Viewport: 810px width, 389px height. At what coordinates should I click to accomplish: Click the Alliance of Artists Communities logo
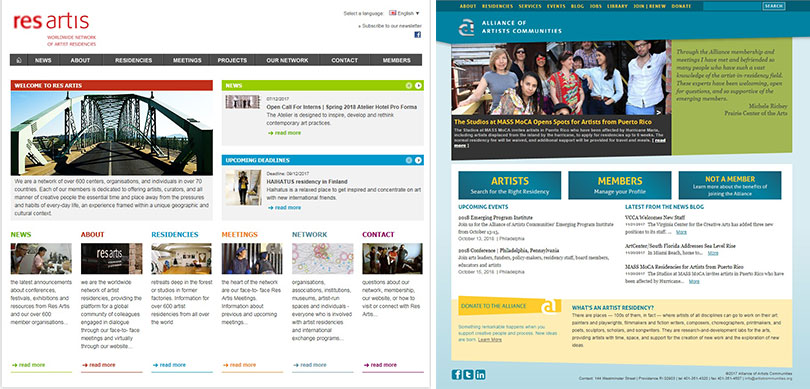(x=510, y=27)
